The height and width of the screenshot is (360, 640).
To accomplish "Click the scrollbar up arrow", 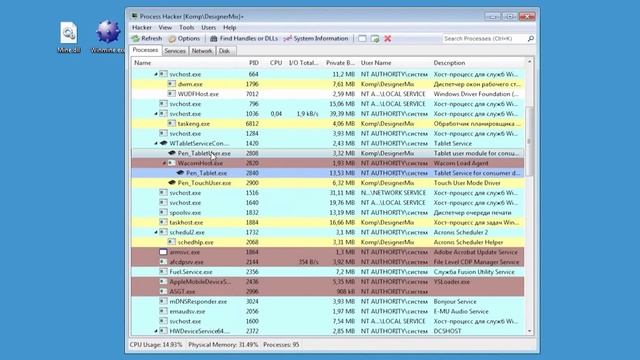I will (x=529, y=62).
